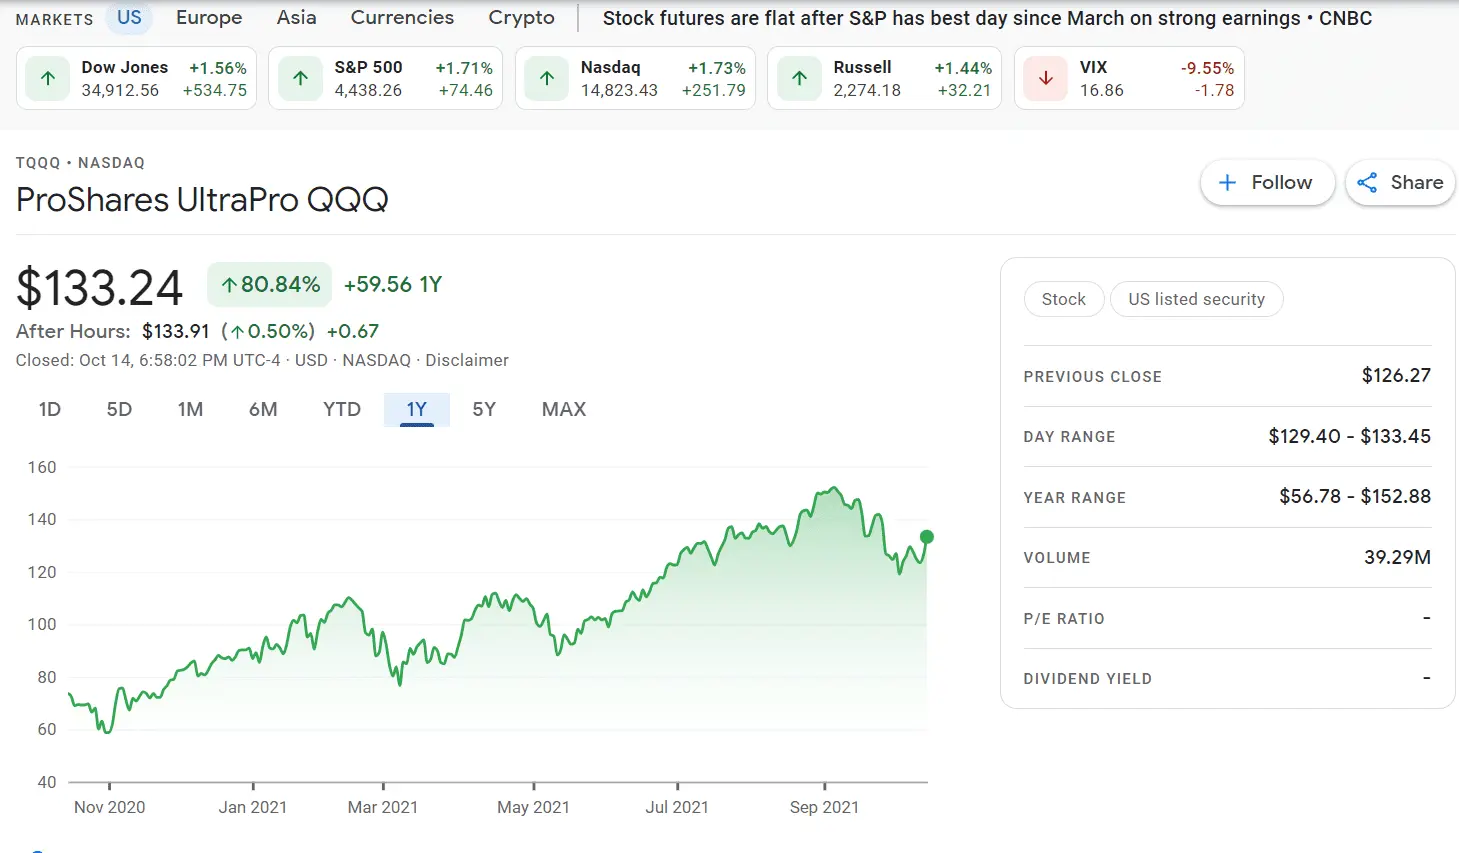Click the S&P 500 up-arrow icon
Viewport: 1459px width, 853px height.
tap(300, 78)
